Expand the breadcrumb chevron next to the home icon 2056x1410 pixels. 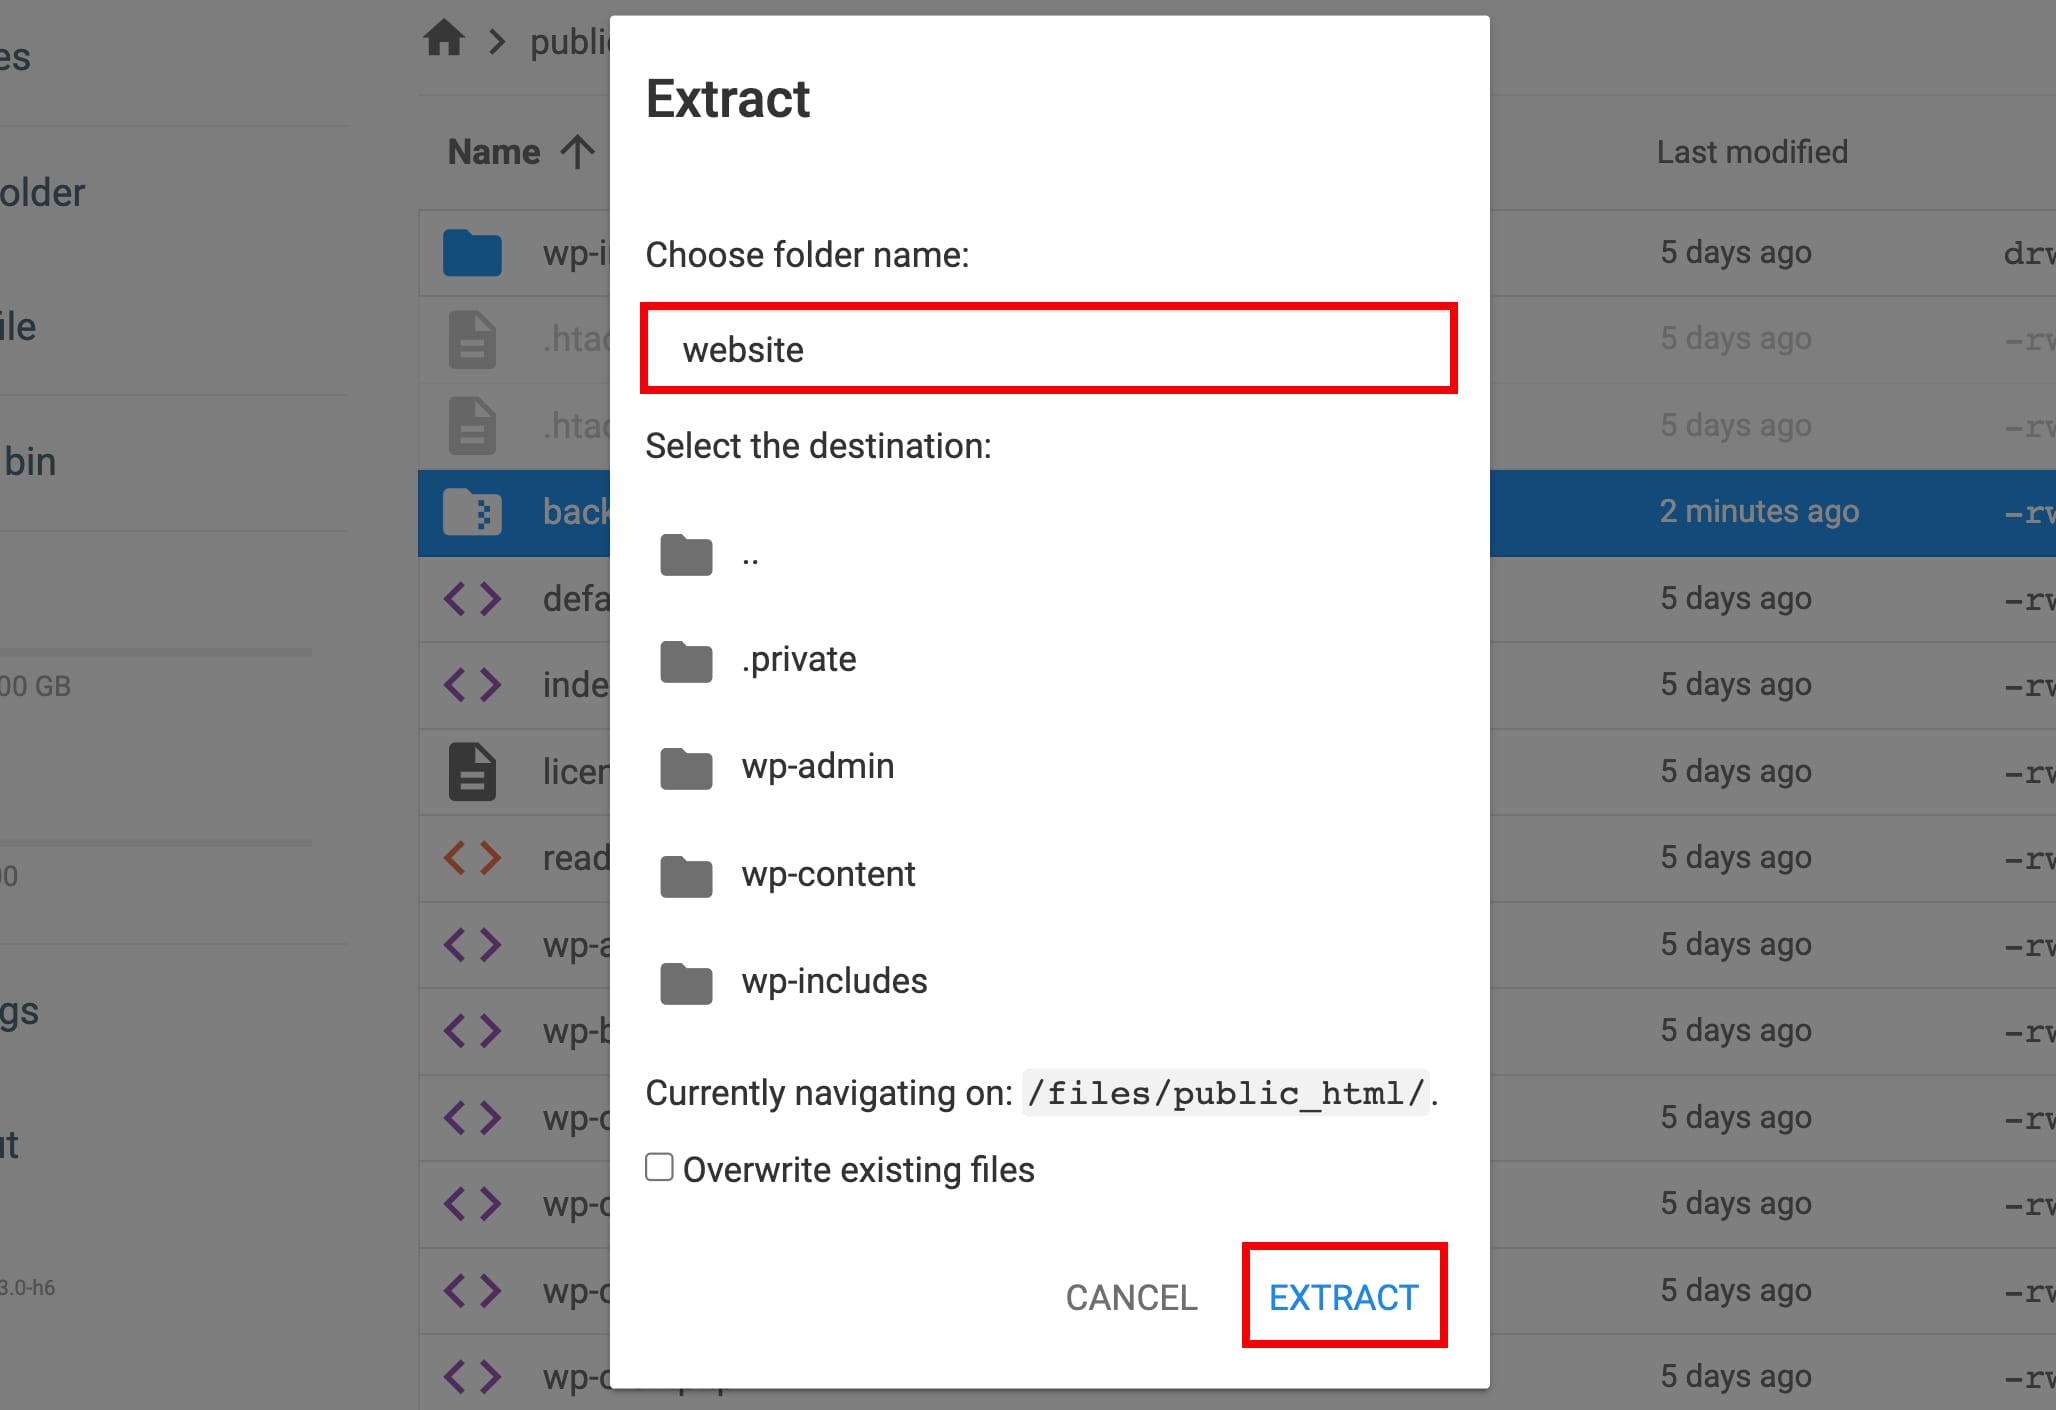pyautogui.click(x=496, y=40)
